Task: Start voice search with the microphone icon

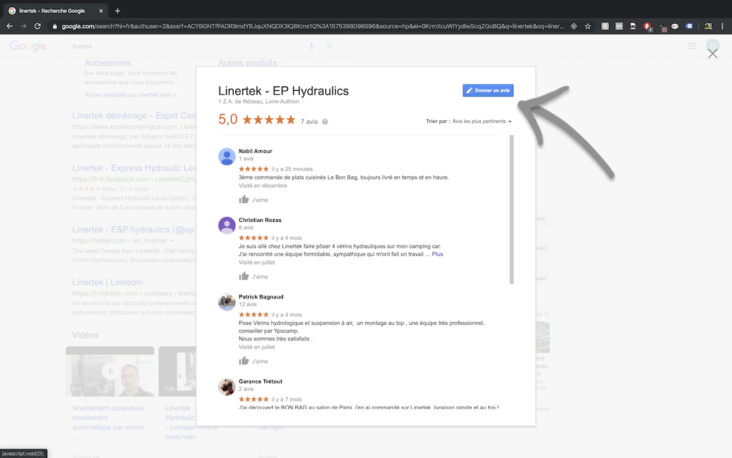Action: click(311, 46)
